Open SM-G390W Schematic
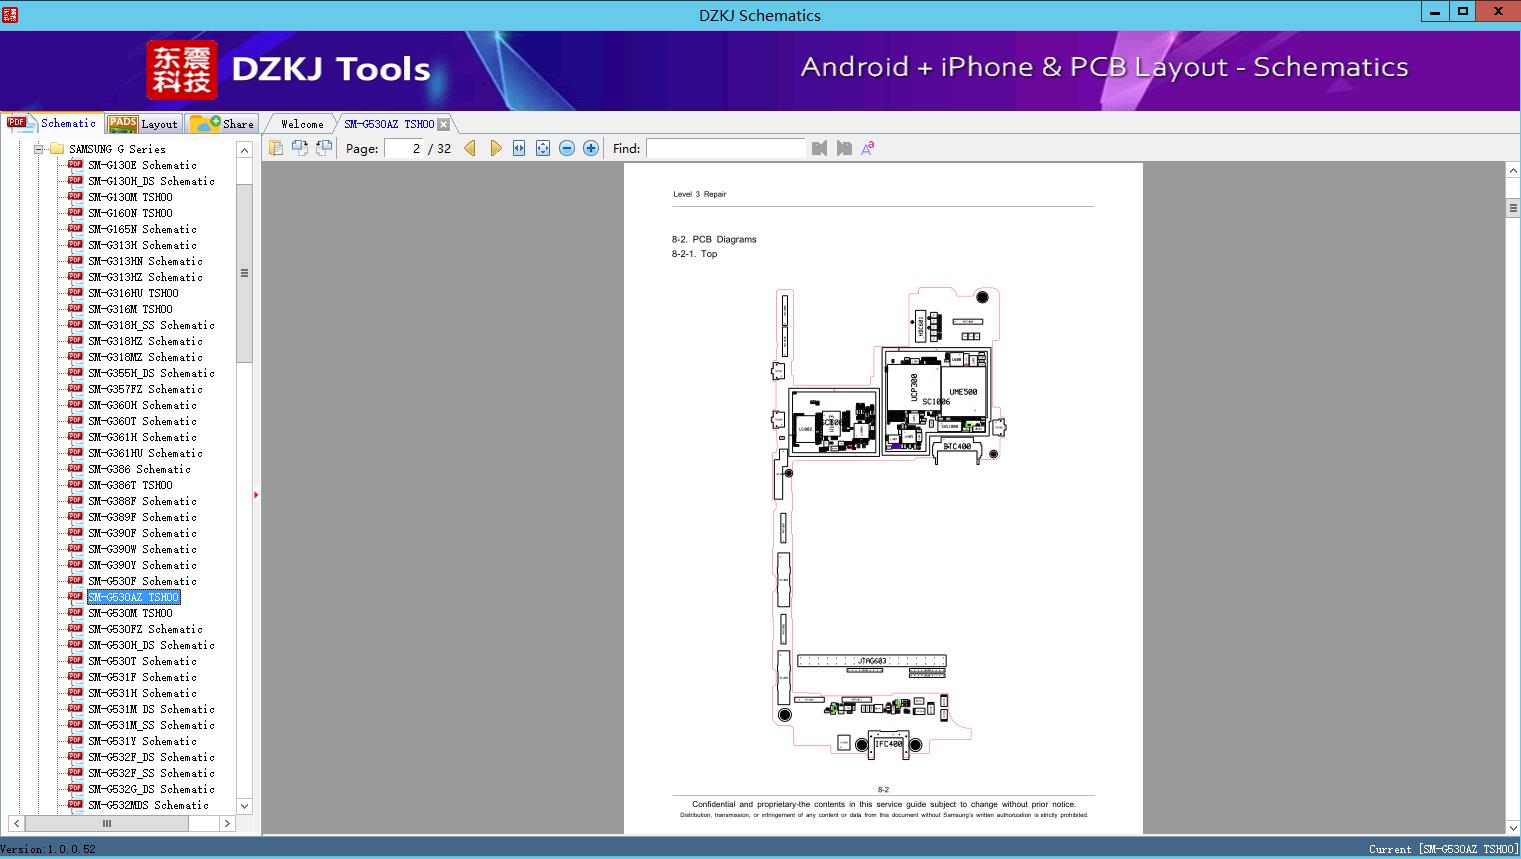 pyautogui.click(x=142, y=549)
